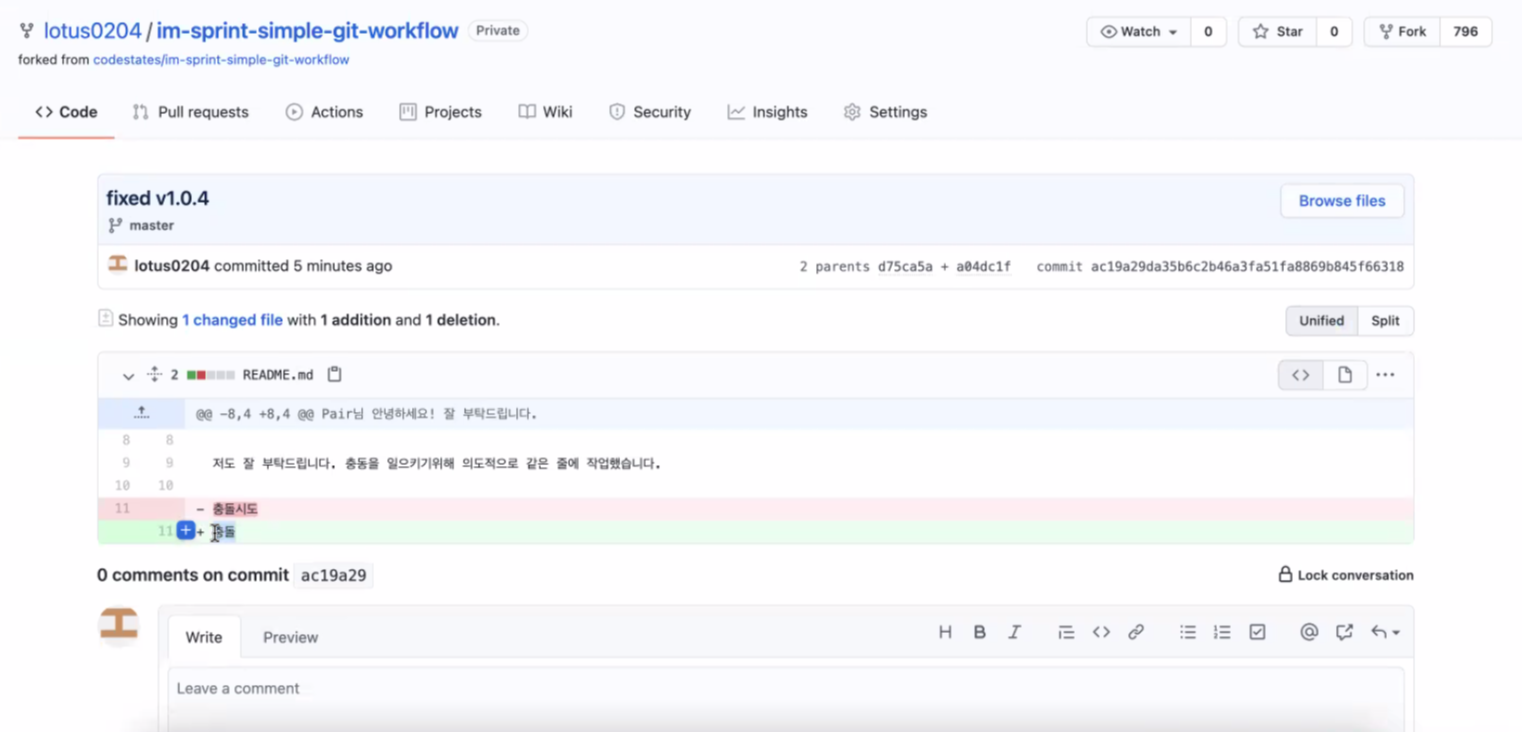
Task: Open parent commit a04dc1f
Action: tap(983, 267)
